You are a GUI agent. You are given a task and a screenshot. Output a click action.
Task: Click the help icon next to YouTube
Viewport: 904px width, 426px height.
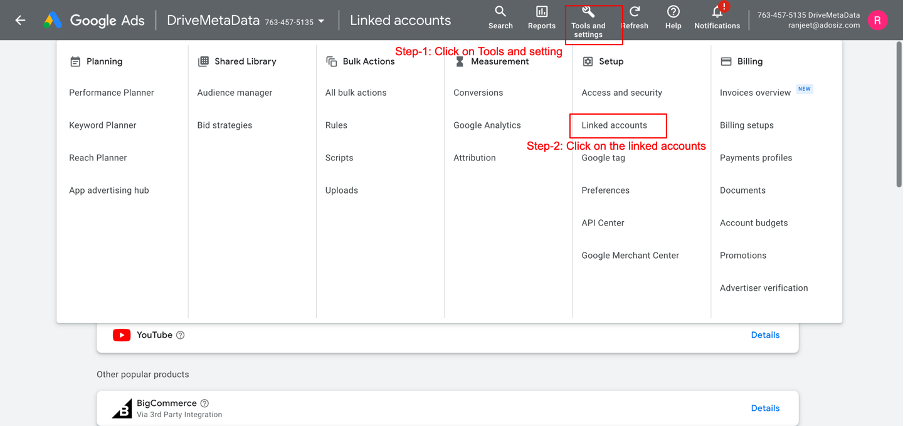click(x=180, y=335)
